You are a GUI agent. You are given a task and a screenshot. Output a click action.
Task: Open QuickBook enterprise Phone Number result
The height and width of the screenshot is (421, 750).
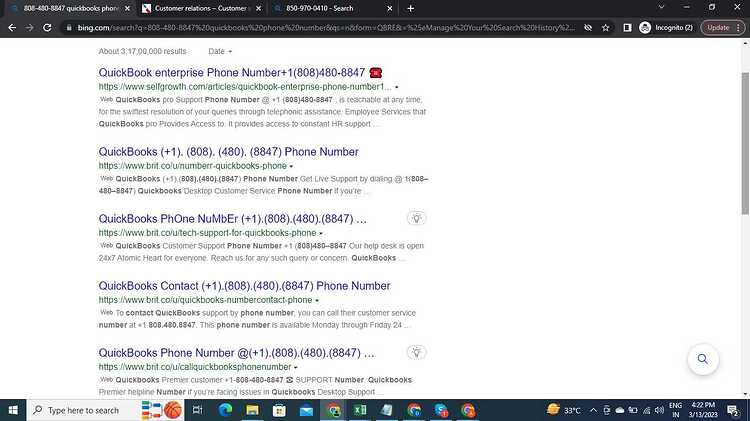(x=240, y=73)
